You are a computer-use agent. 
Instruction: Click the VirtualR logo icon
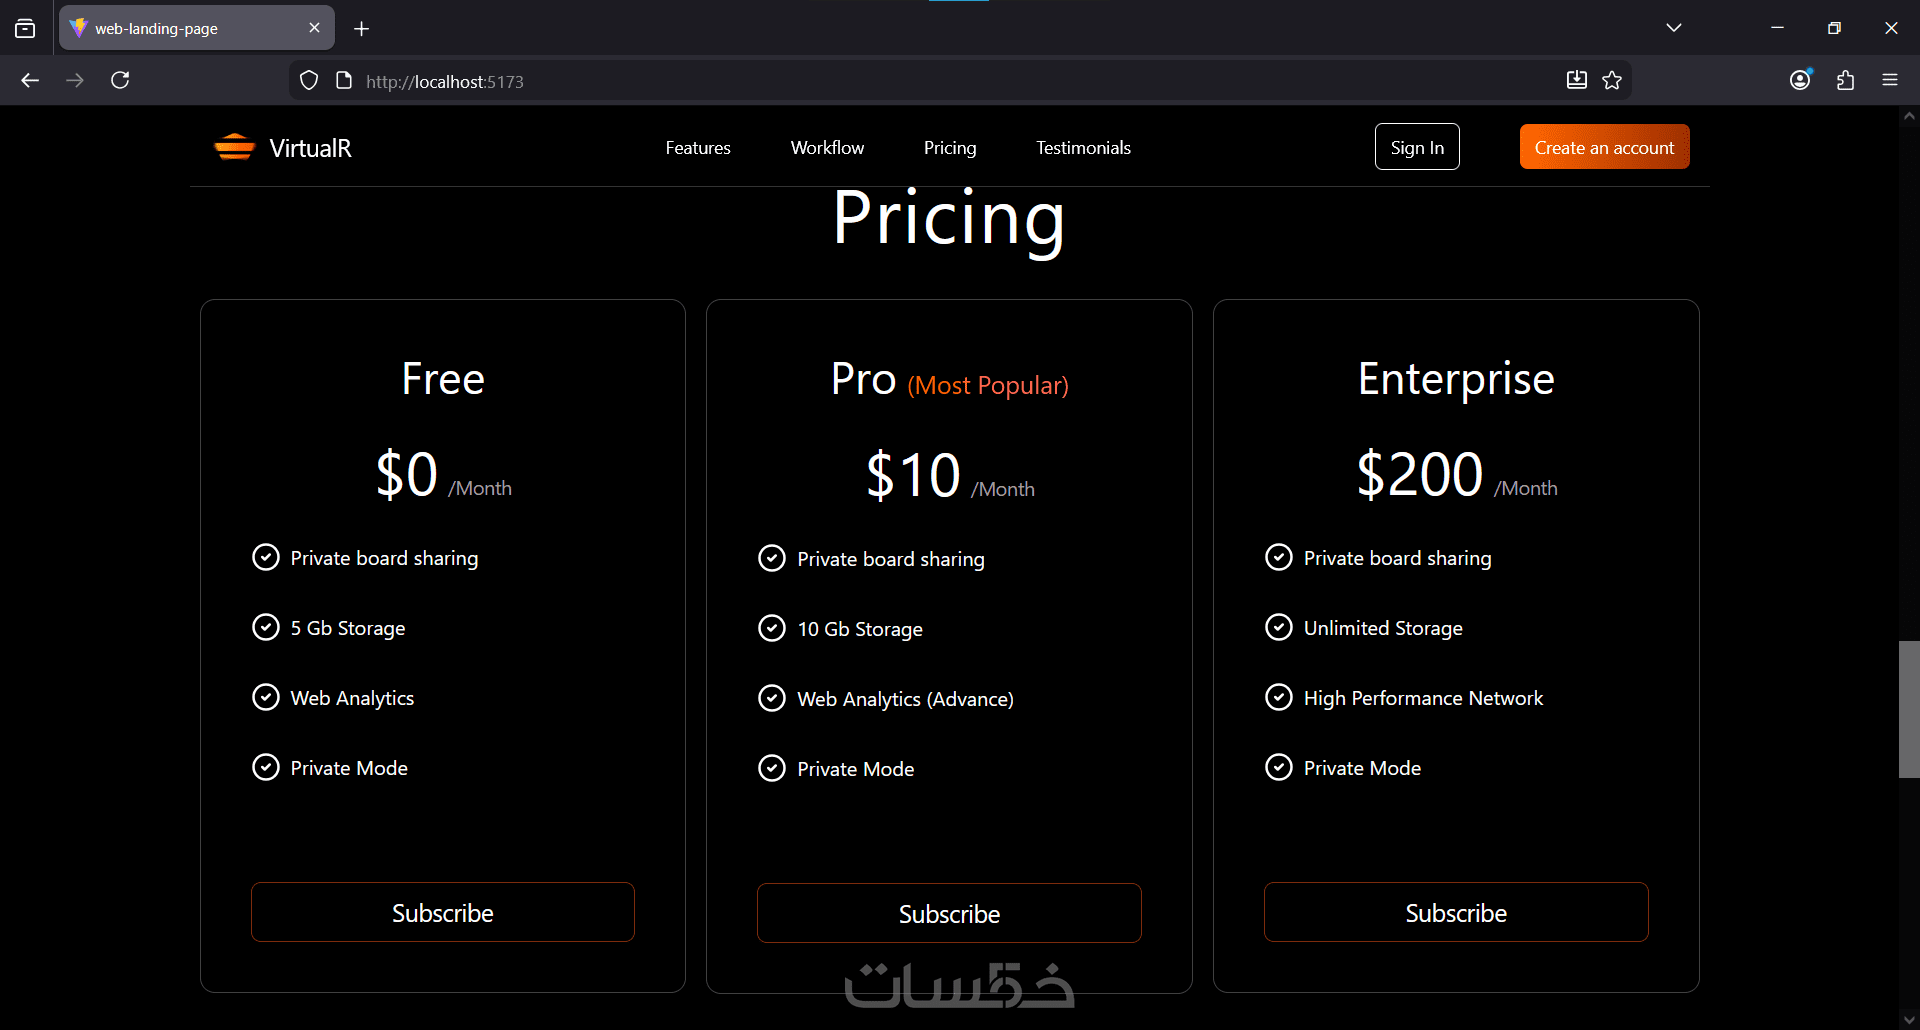pos(234,148)
